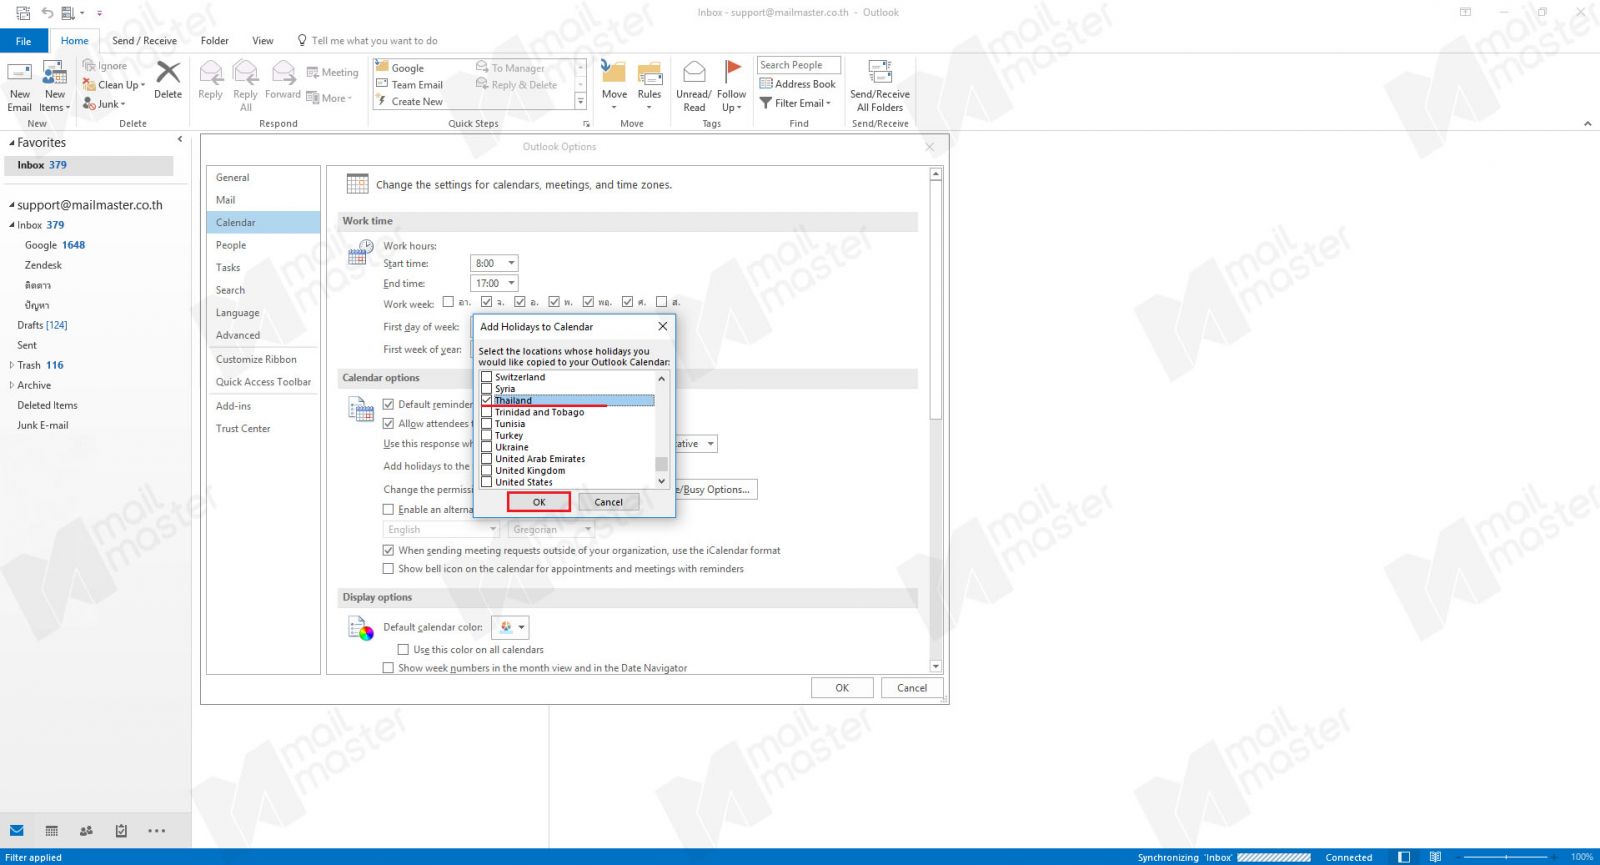Switch to Tasks view in navigation bar

(121, 830)
